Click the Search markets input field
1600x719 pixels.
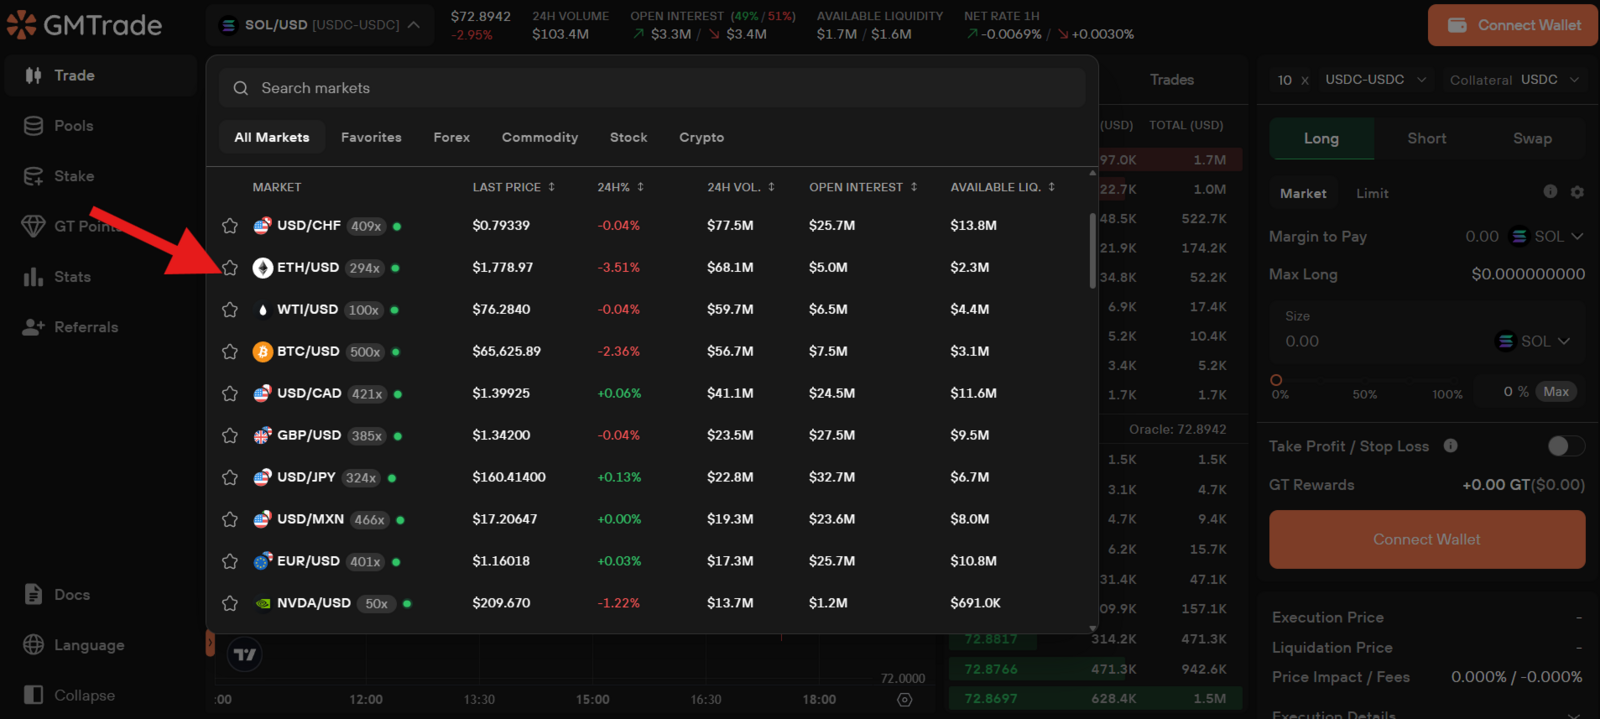pos(652,88)
